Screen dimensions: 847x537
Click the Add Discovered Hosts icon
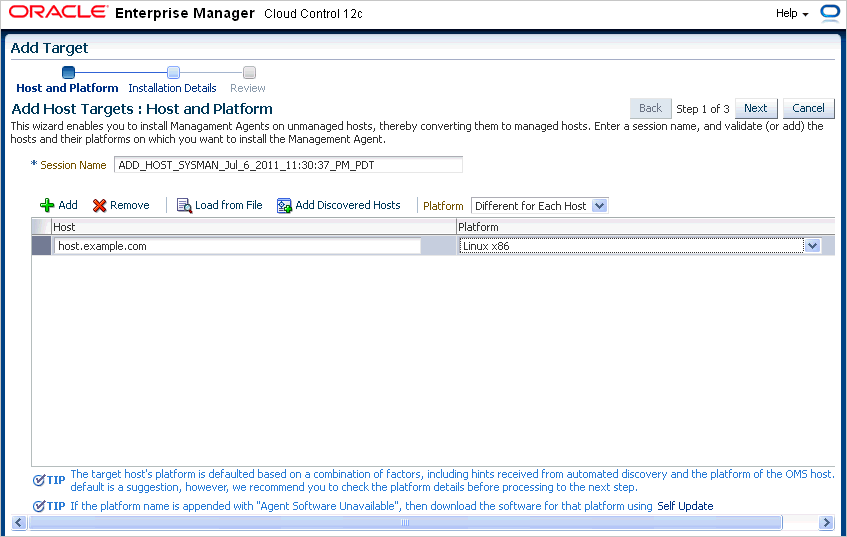tap(284, 206)
